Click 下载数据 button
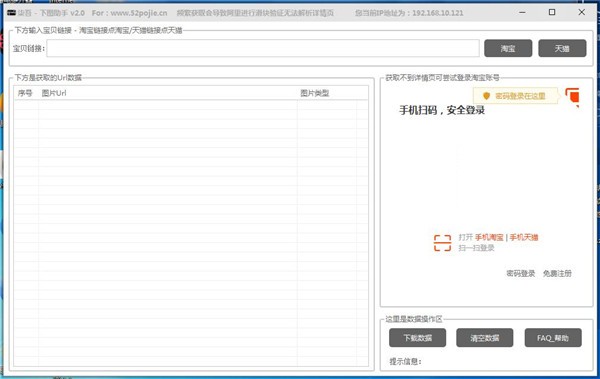600x379 pixels. pos(417,338)
